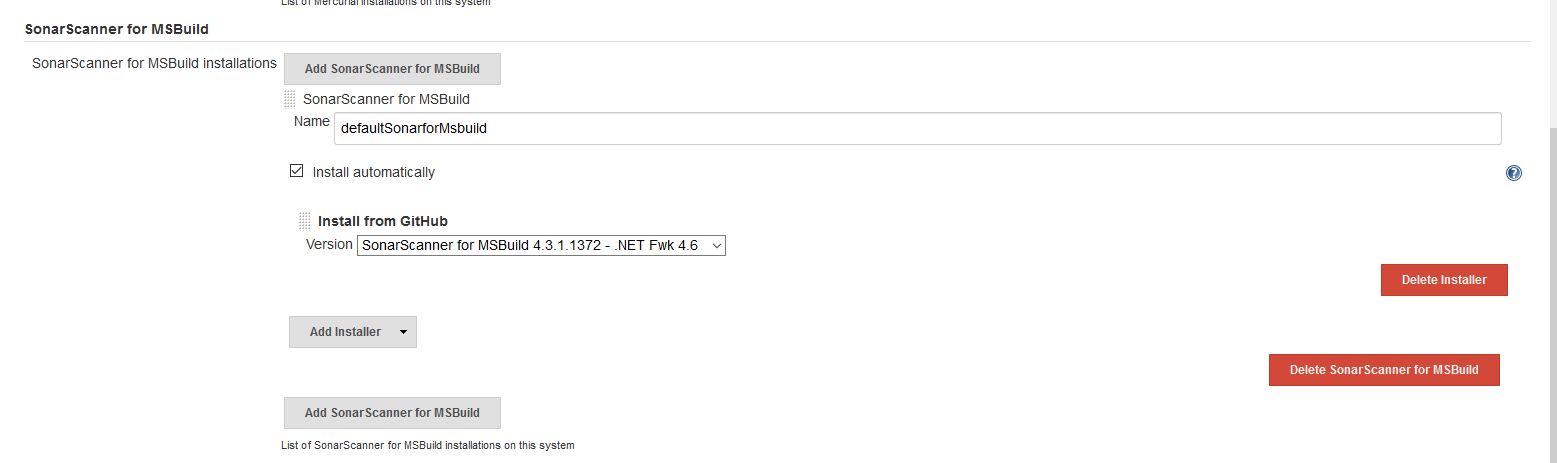Click the "SonarScanner for MSBuild installations" label

[154, 63]
